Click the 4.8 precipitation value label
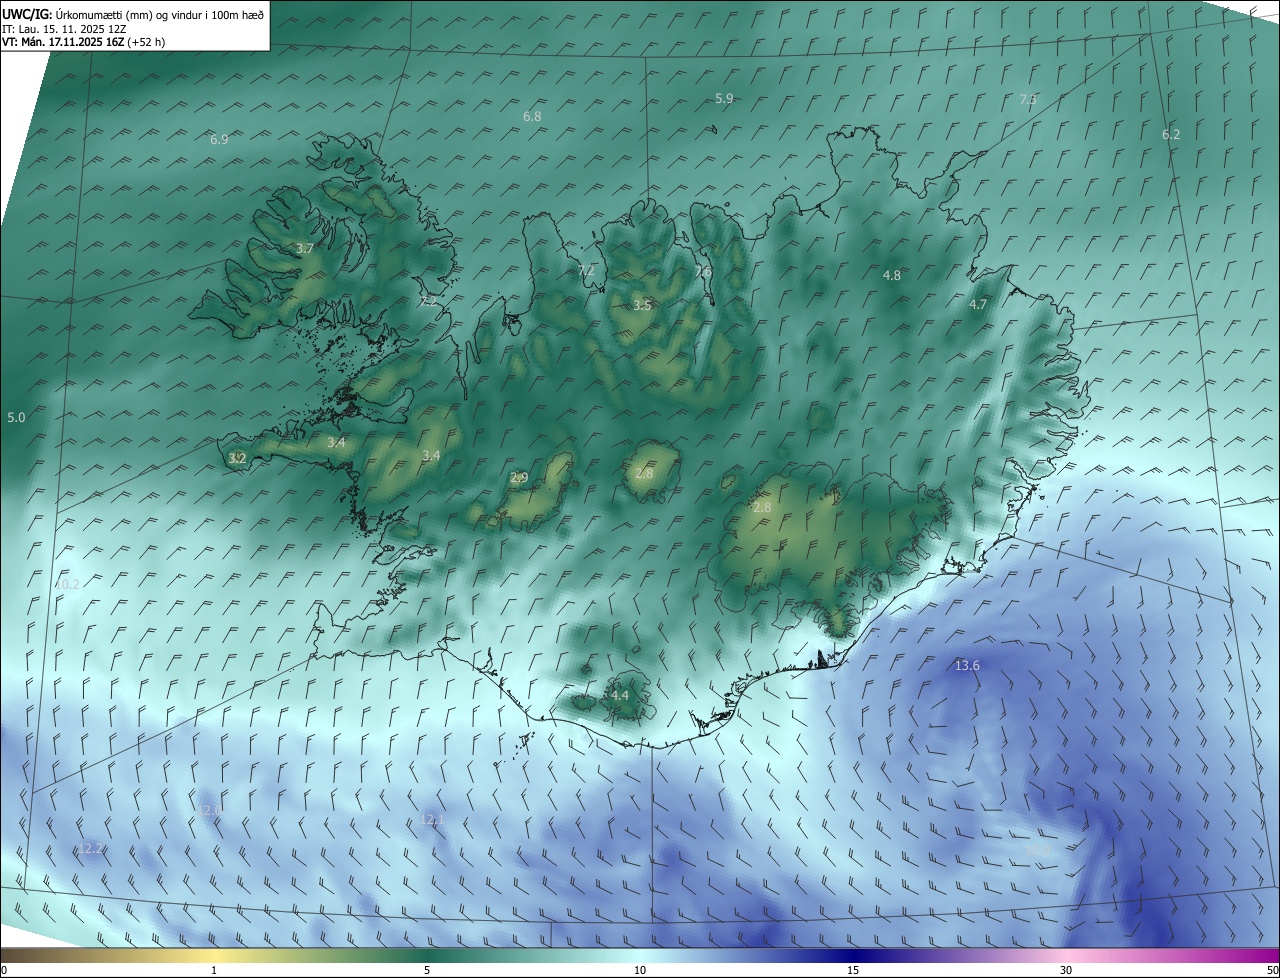 [891, 276]
